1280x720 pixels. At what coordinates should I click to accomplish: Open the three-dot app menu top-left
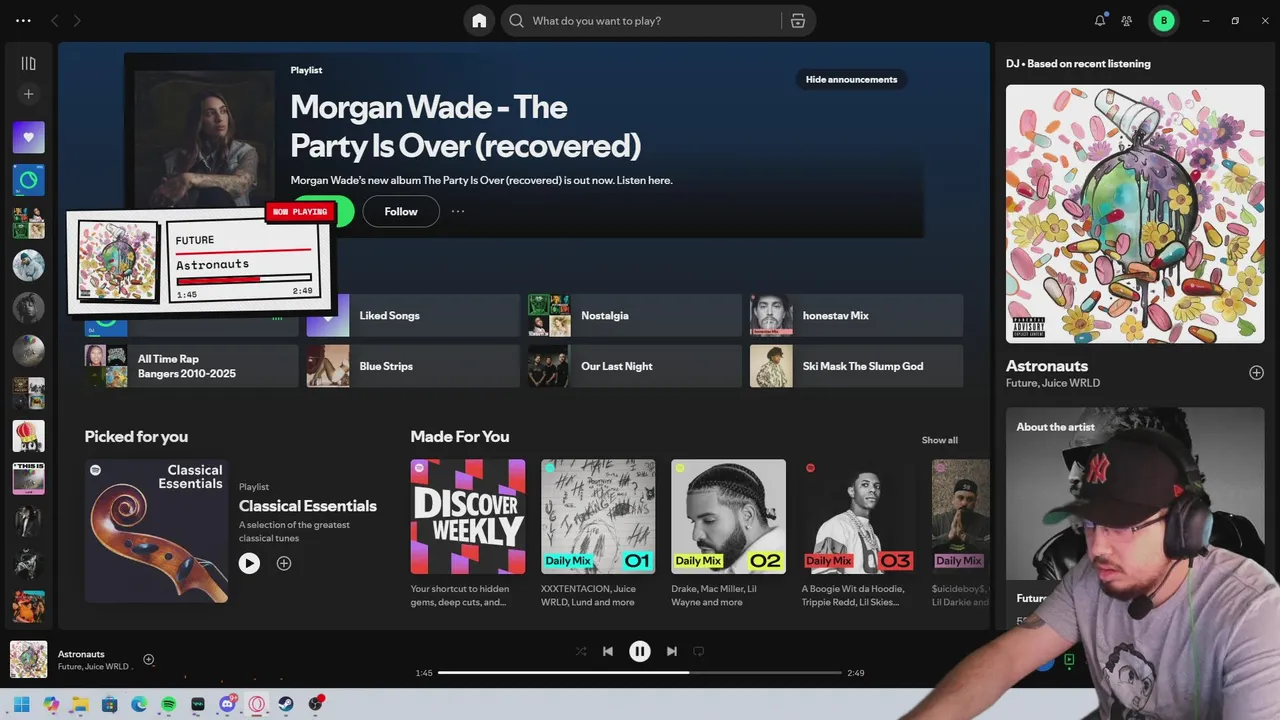pos(23,20)
